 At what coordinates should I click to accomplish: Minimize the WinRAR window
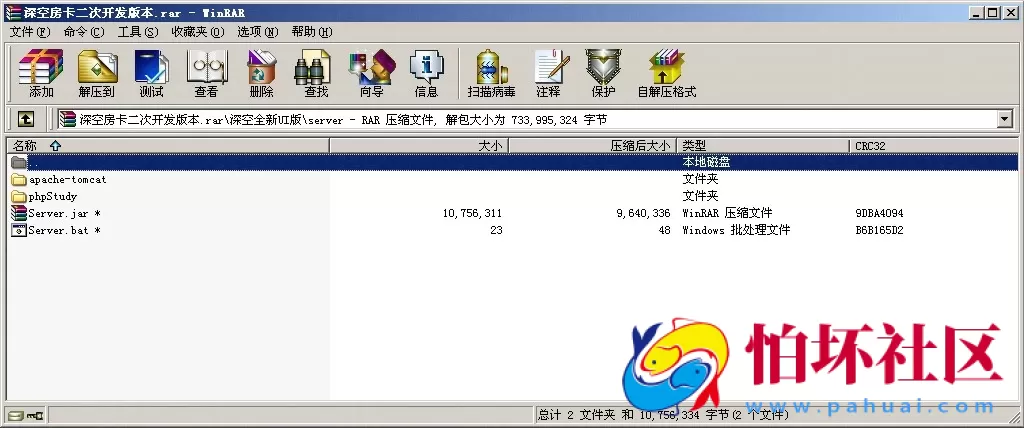pyautogui.click(x=978, y=12)
